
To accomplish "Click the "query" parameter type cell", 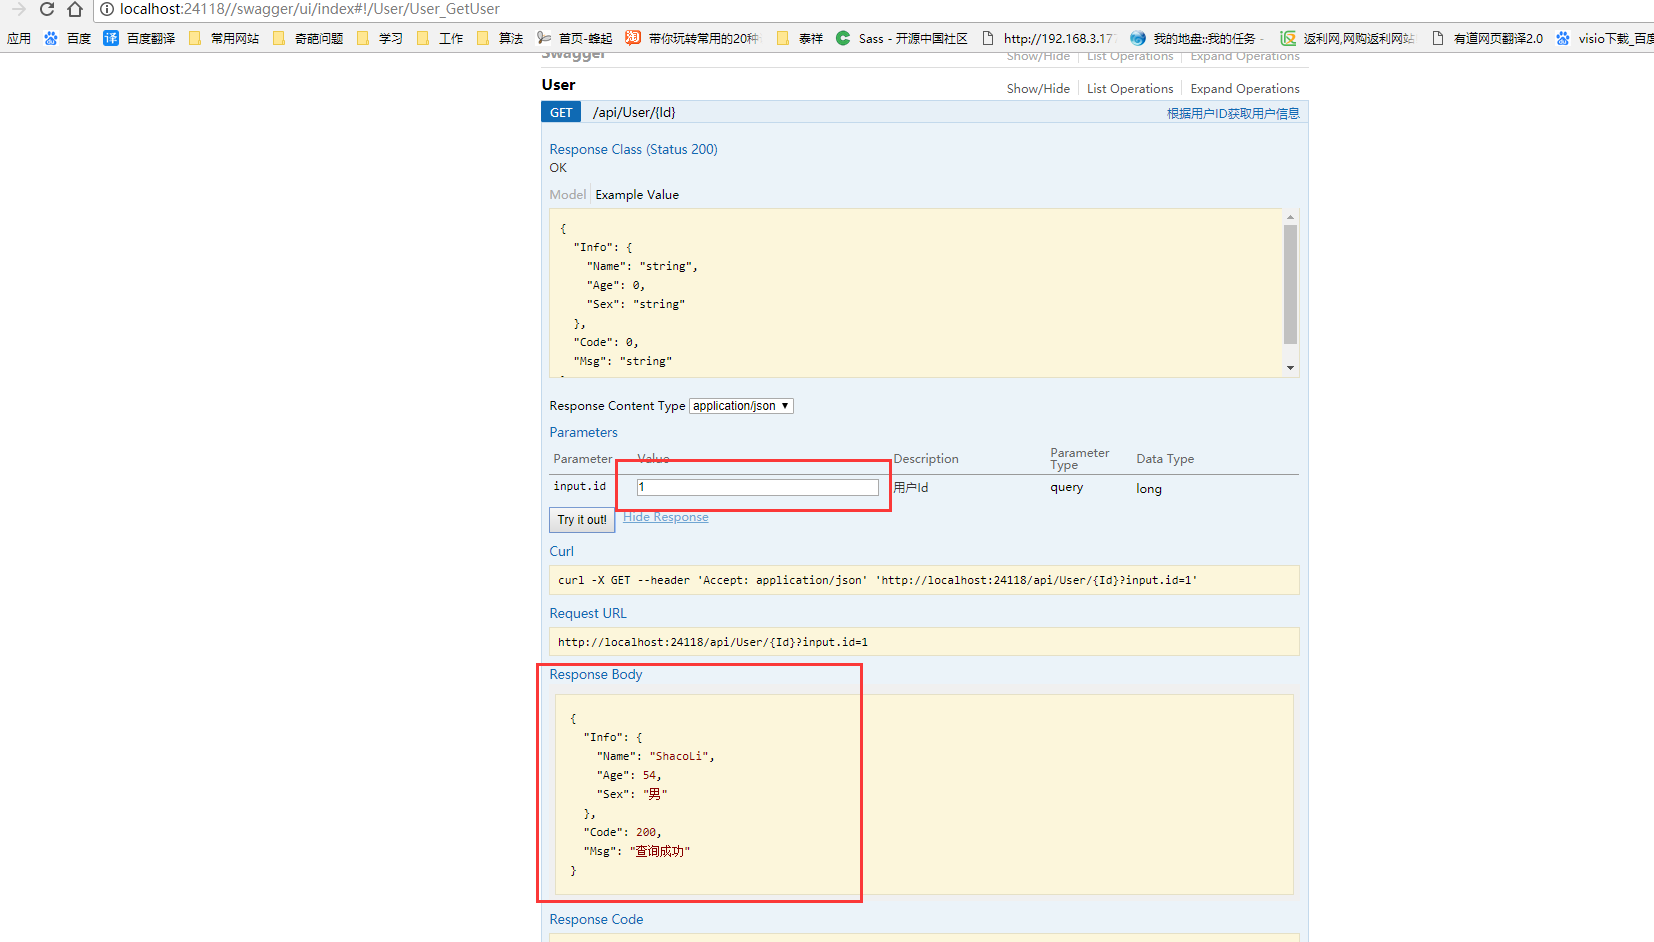I will [x=1066, y=487].
